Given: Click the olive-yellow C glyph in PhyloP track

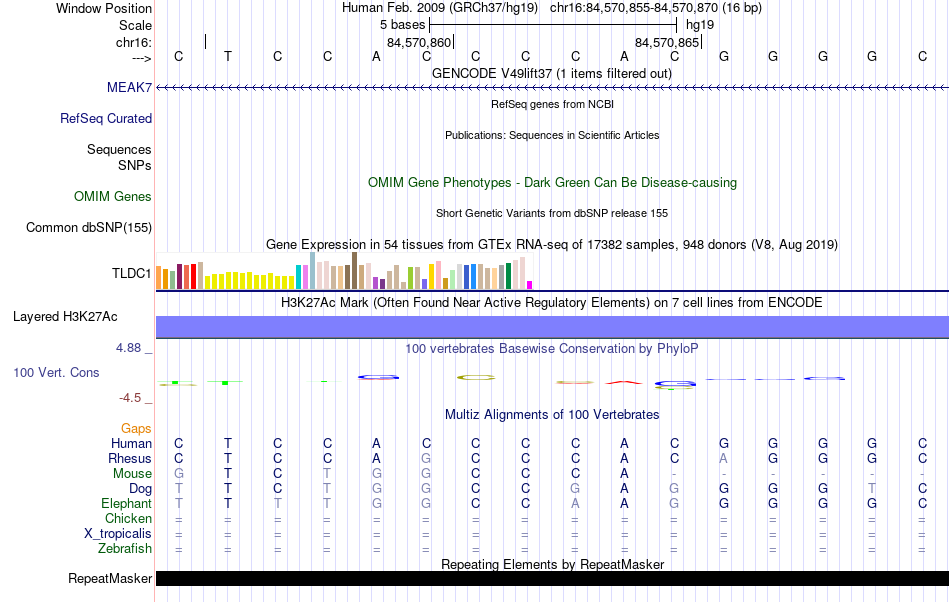Looking at the screenshot, I should click(476, 377).
